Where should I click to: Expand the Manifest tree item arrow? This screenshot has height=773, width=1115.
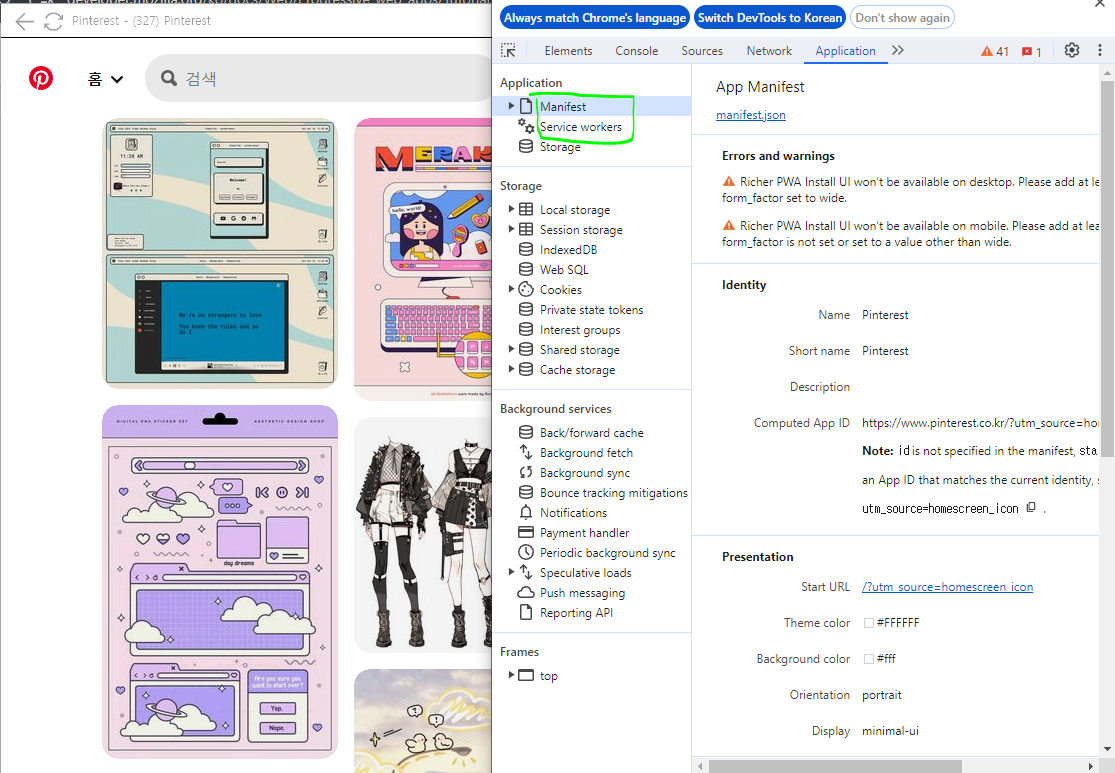point(511,106)
